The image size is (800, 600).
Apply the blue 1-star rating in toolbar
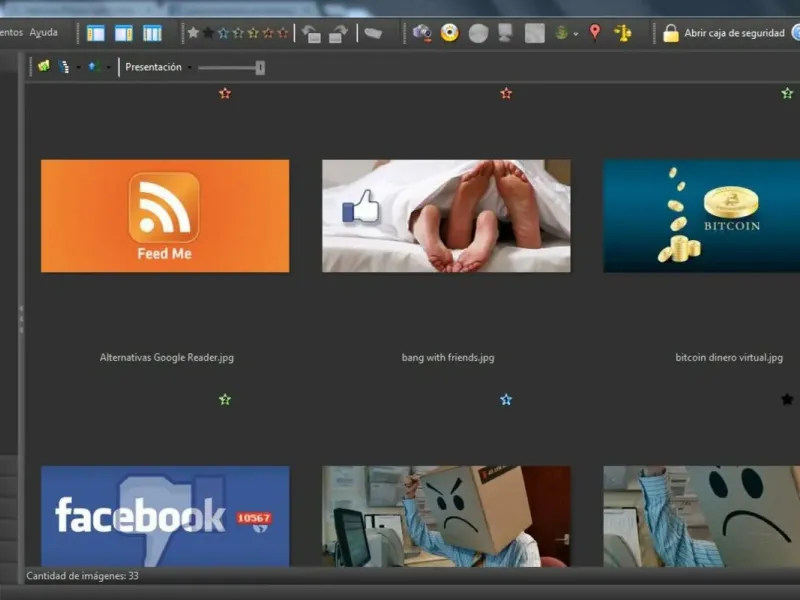click(223, 33)
